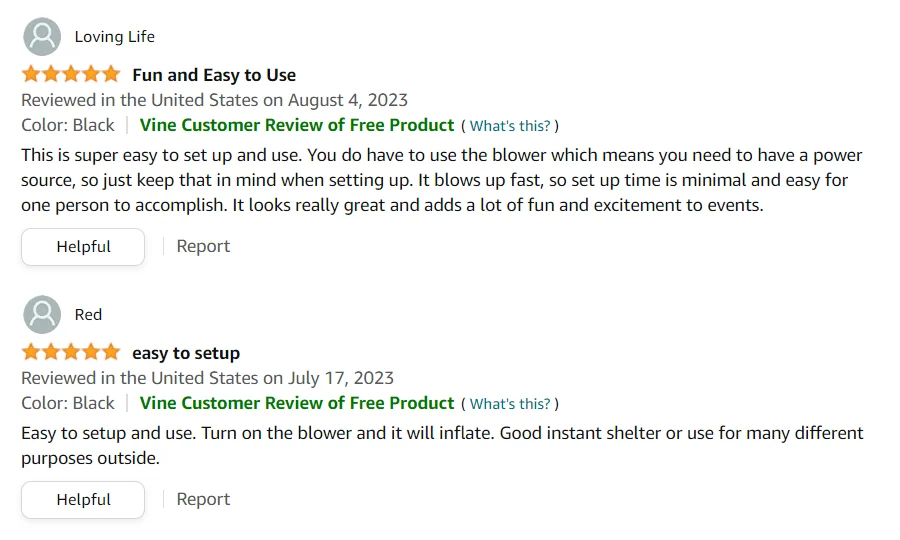Image resolution: width=900 pixels, height=540 pixels.
Task: Open the "Fun and Easy to Use" review title
Action: 214,75
